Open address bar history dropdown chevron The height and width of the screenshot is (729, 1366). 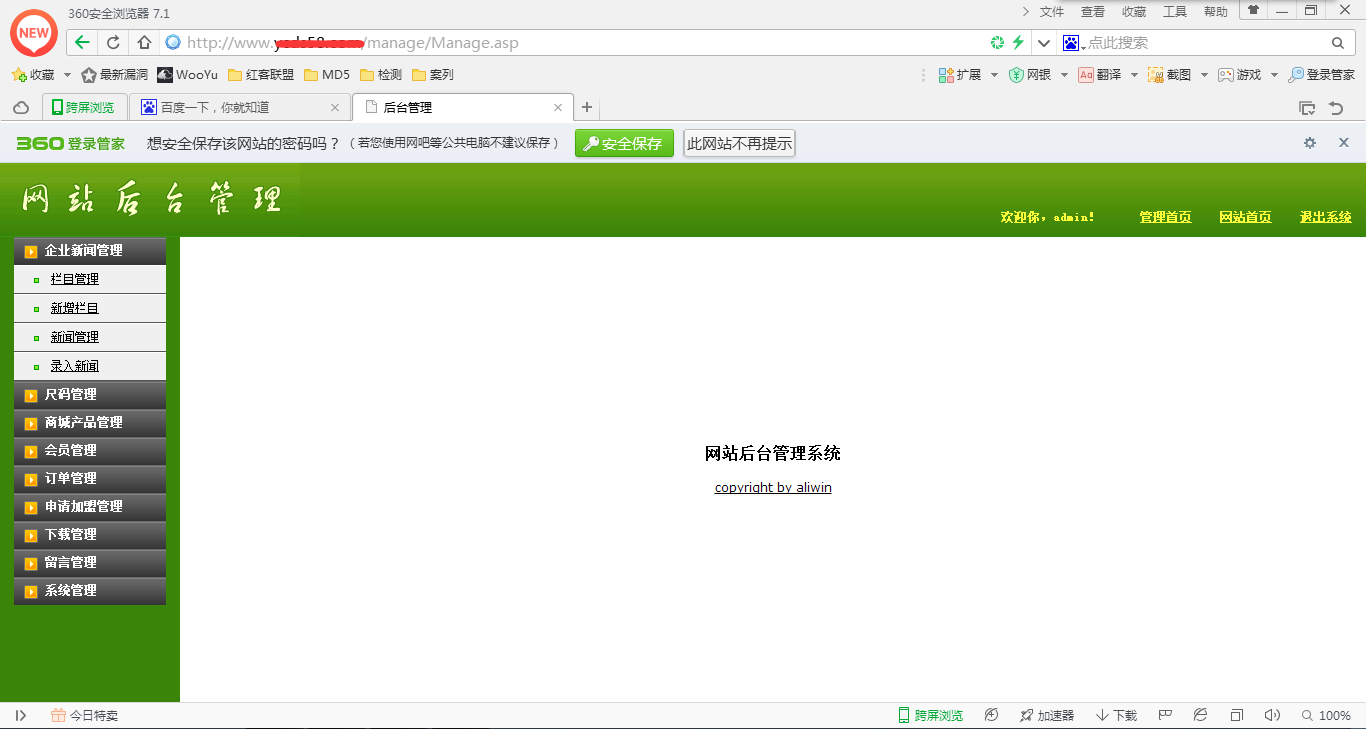click(x=1044, y=43)
